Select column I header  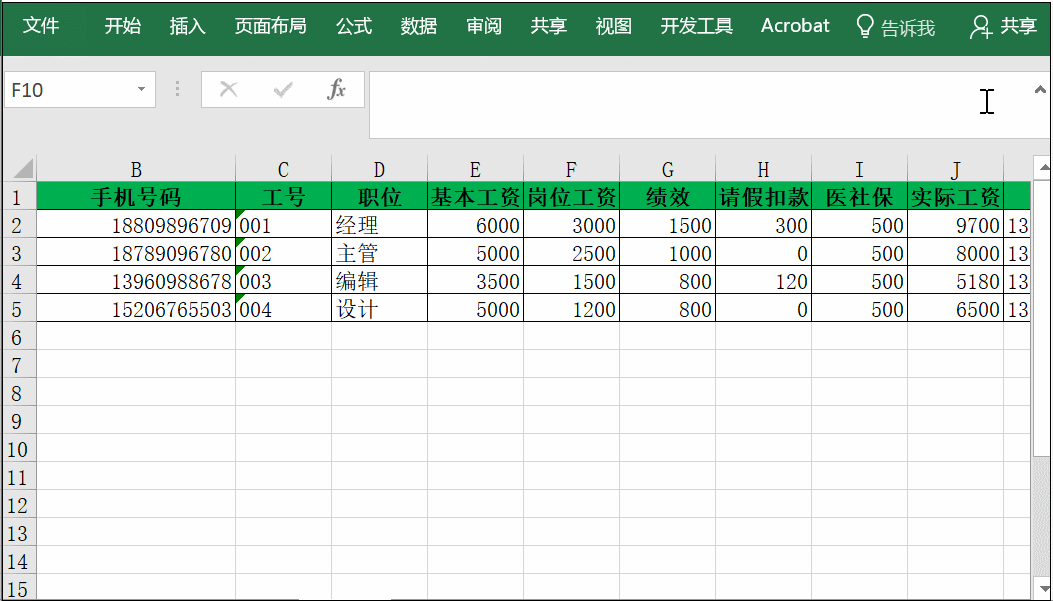tap(860, 169)
